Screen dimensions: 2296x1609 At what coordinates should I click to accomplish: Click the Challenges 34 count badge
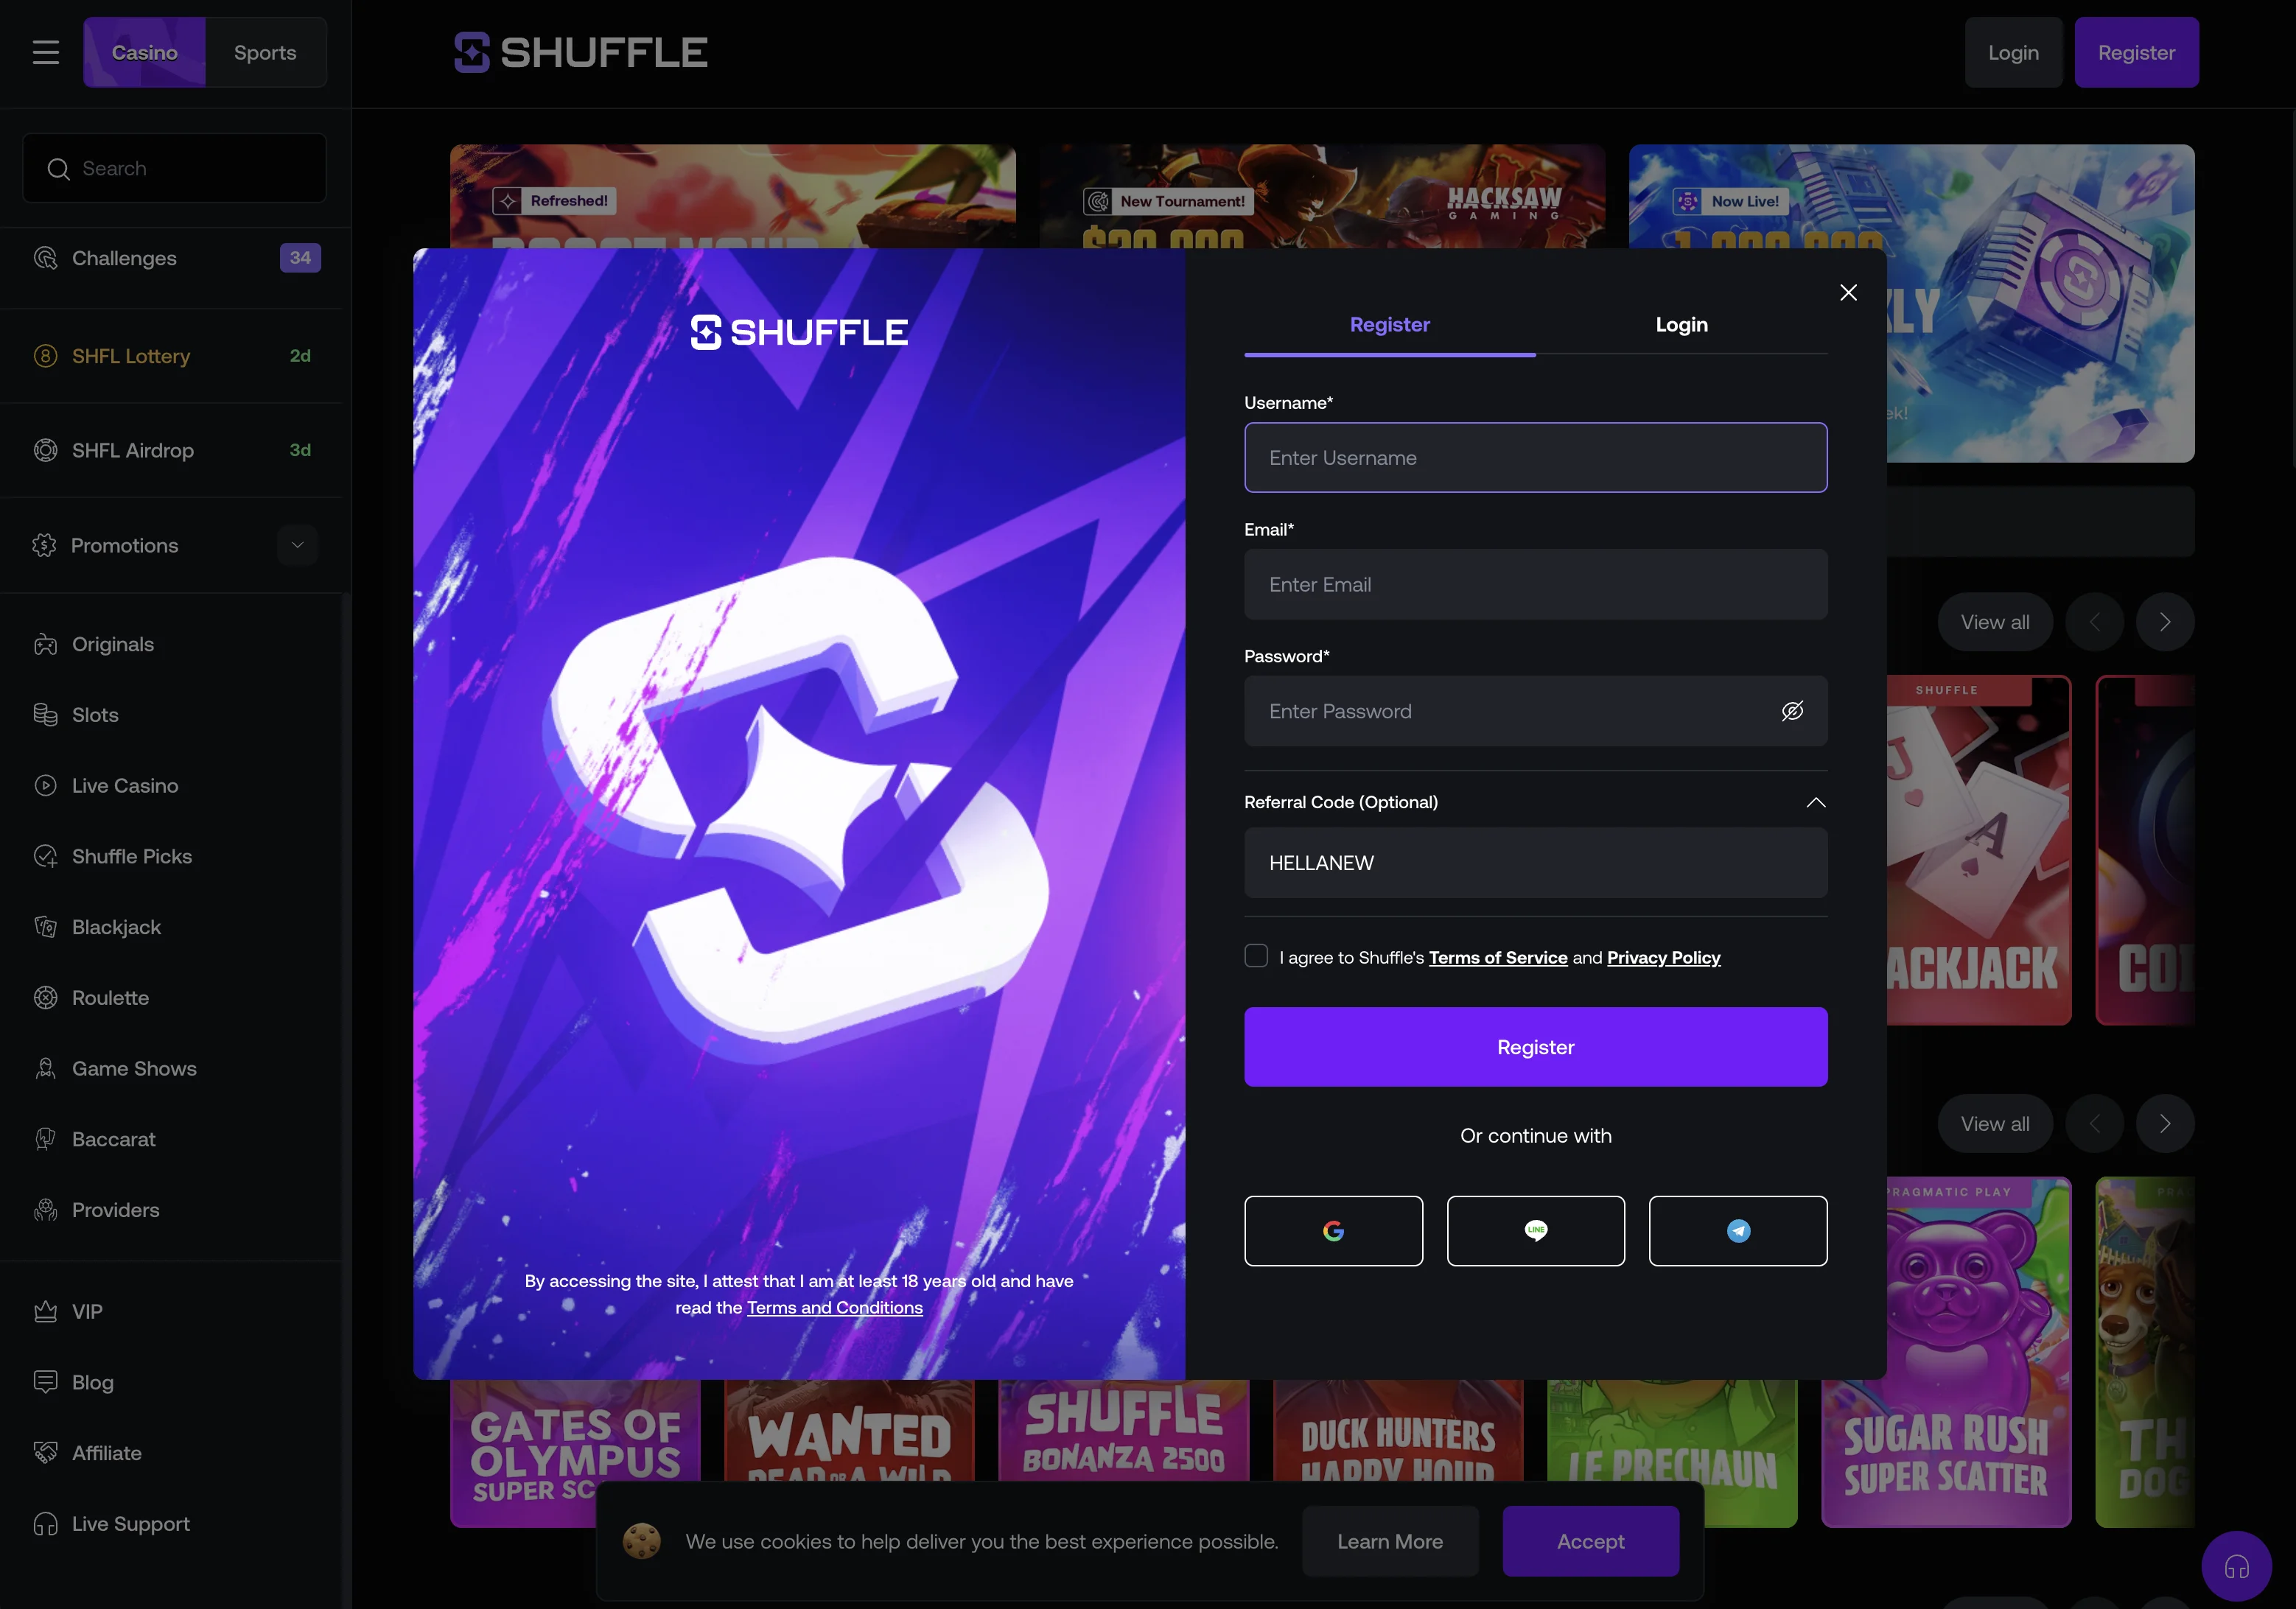pyautogui.click(x=300, y=258)
